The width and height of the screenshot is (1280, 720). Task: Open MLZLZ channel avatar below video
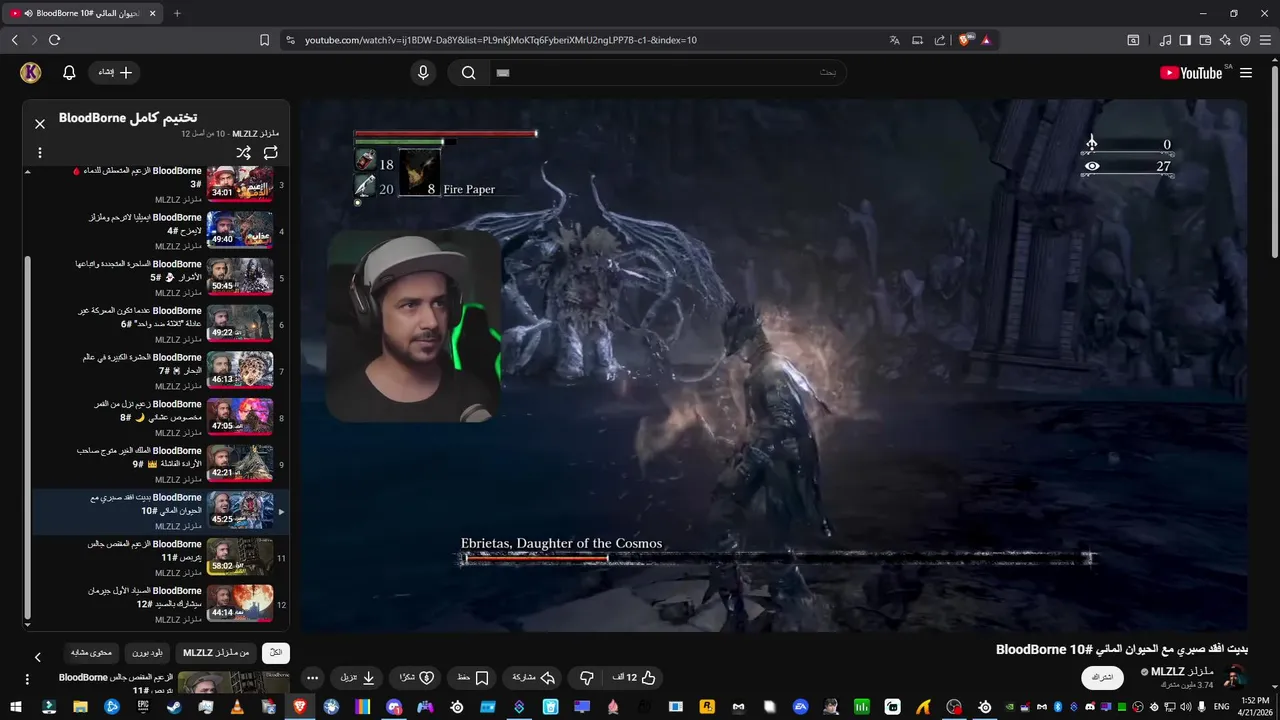pyautogui.click(x=1235, y=676)
